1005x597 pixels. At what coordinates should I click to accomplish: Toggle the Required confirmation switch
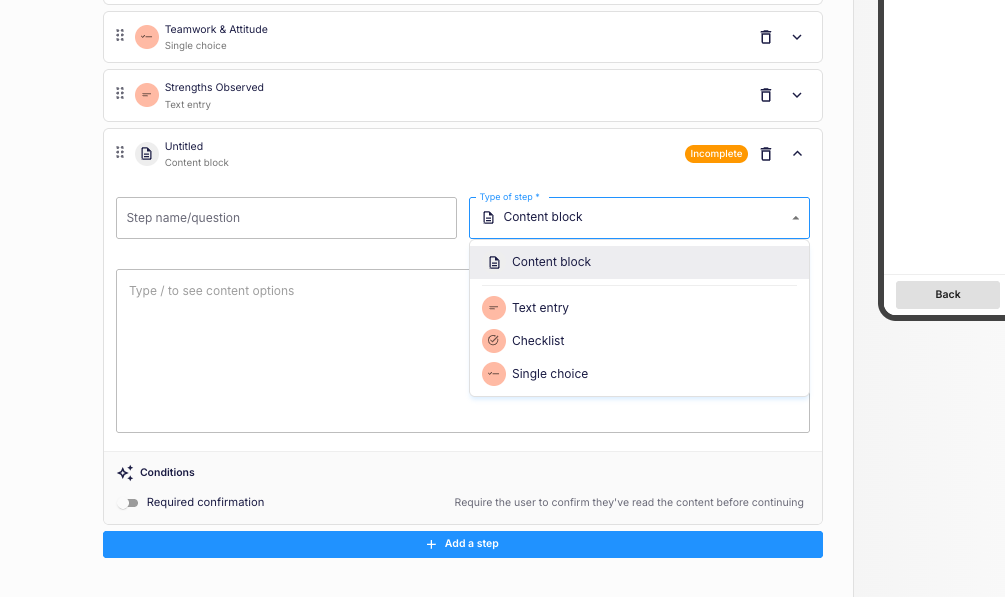128,503
